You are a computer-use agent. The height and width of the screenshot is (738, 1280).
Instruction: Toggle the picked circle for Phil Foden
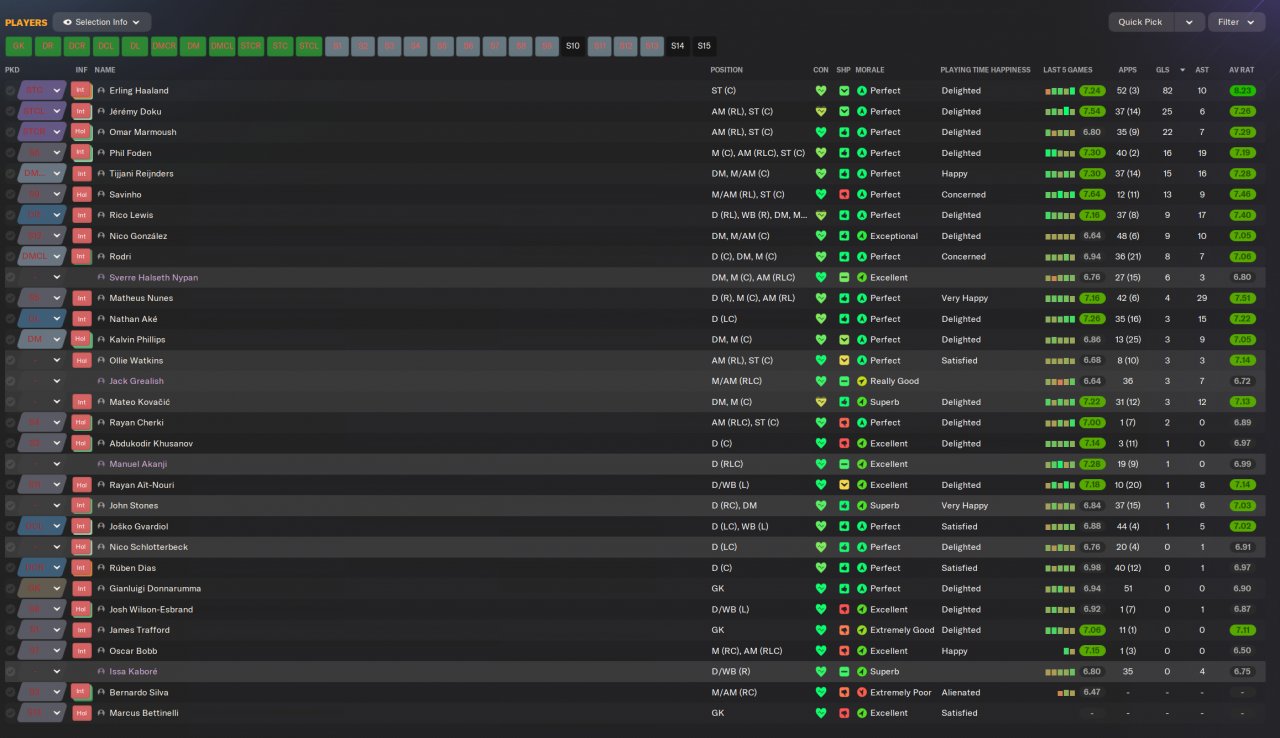10,153
